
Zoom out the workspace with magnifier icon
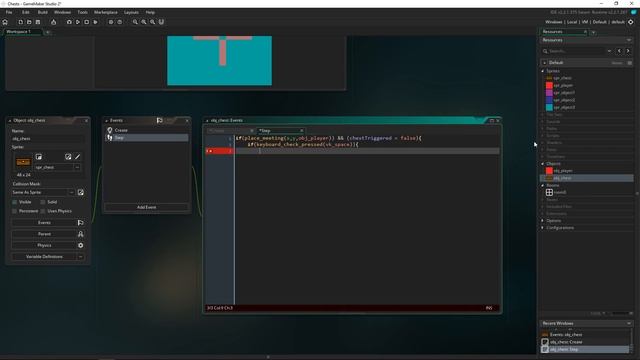(x=135, y=22)
